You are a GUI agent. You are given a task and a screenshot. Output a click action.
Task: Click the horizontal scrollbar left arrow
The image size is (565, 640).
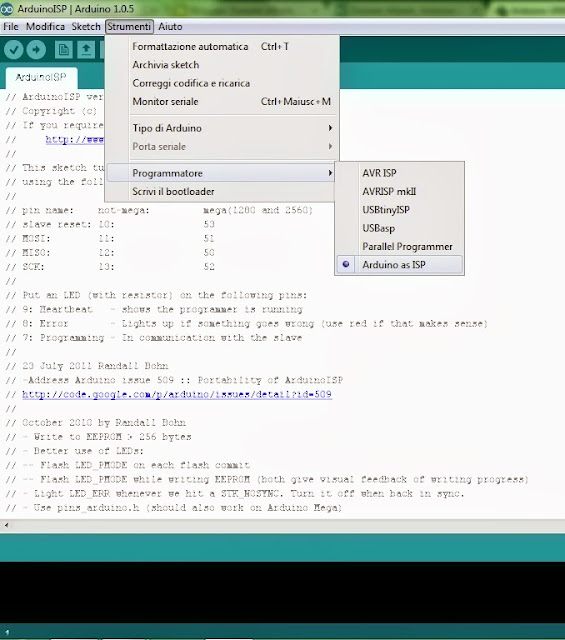6,525
